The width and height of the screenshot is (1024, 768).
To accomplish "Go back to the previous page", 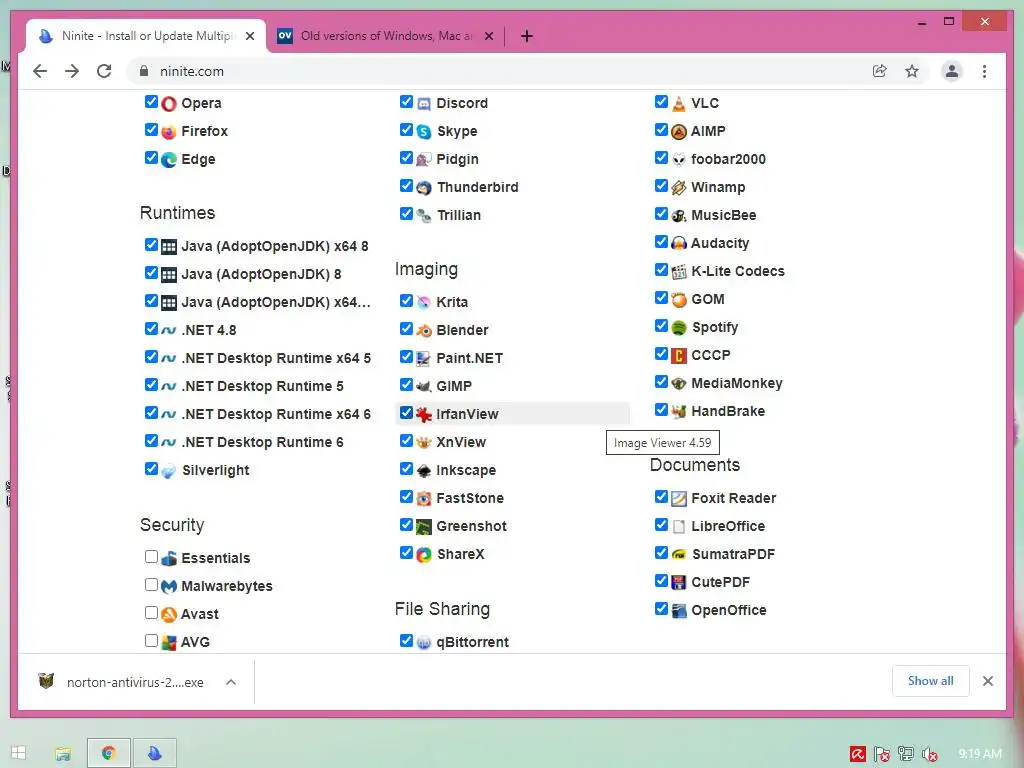I will coord(40,71).
